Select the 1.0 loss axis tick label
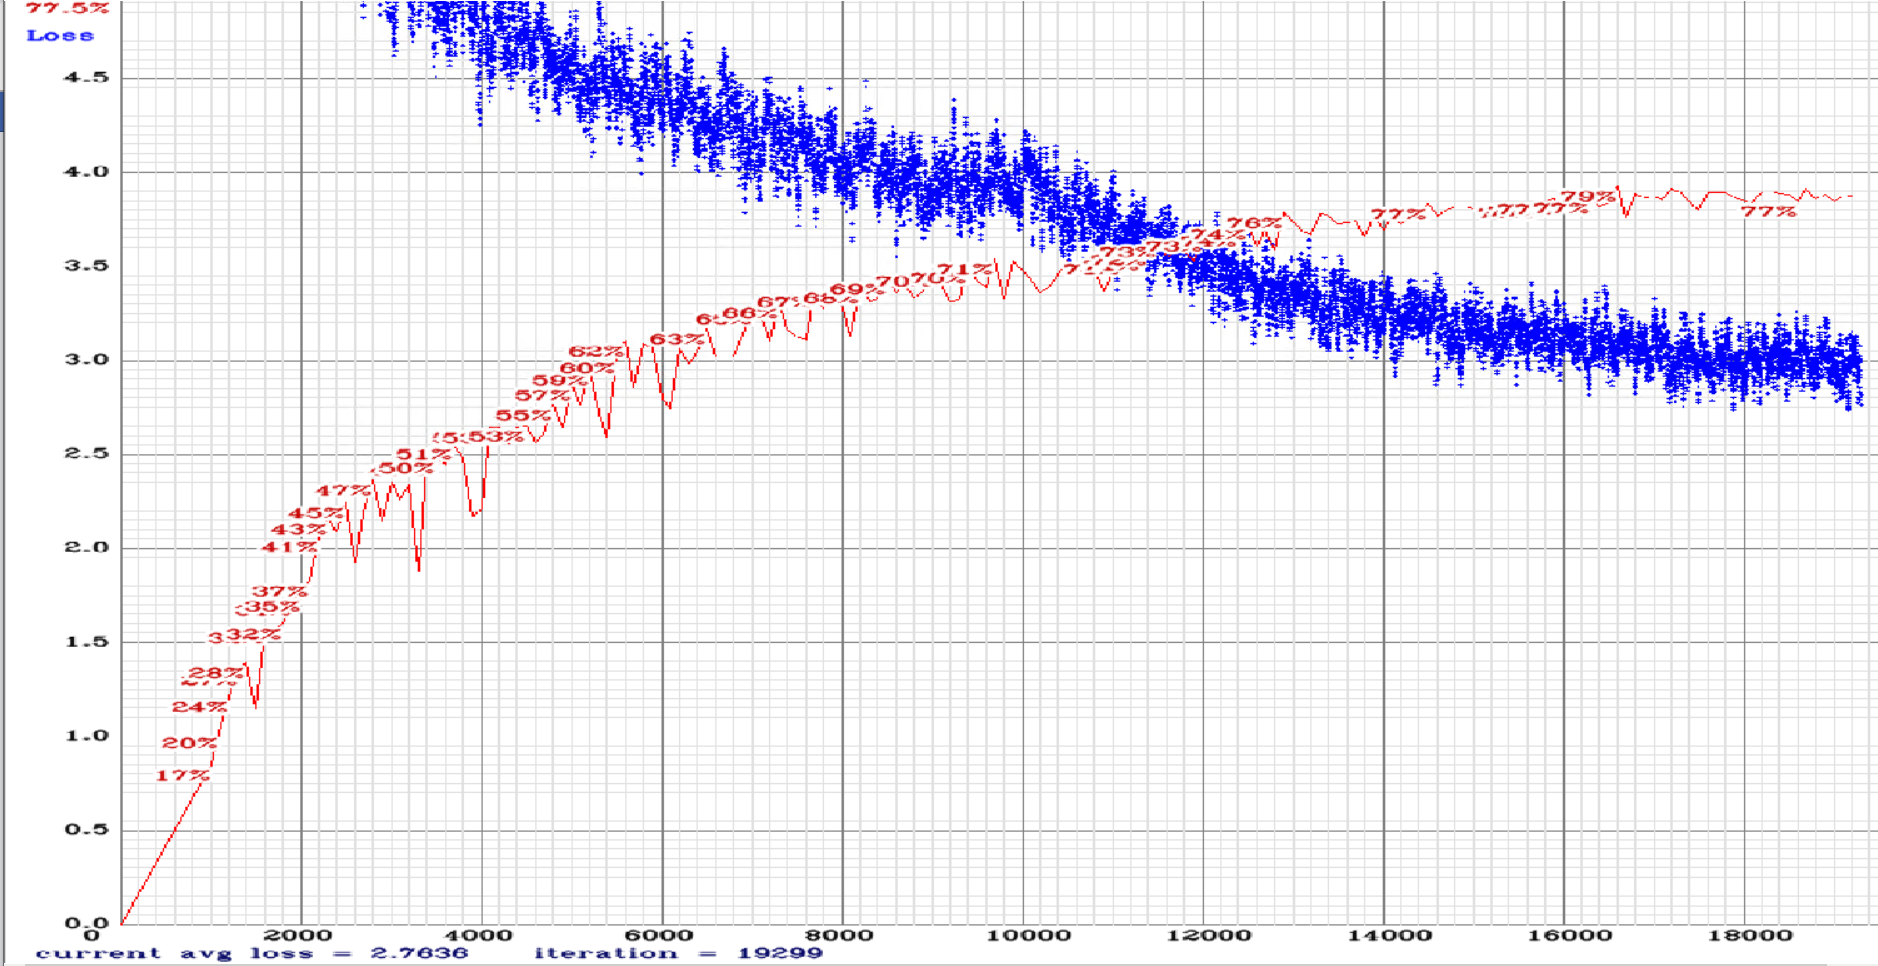Image resolution: width=1878 pixels, height=966 pixels. click(x=87, y=735)
